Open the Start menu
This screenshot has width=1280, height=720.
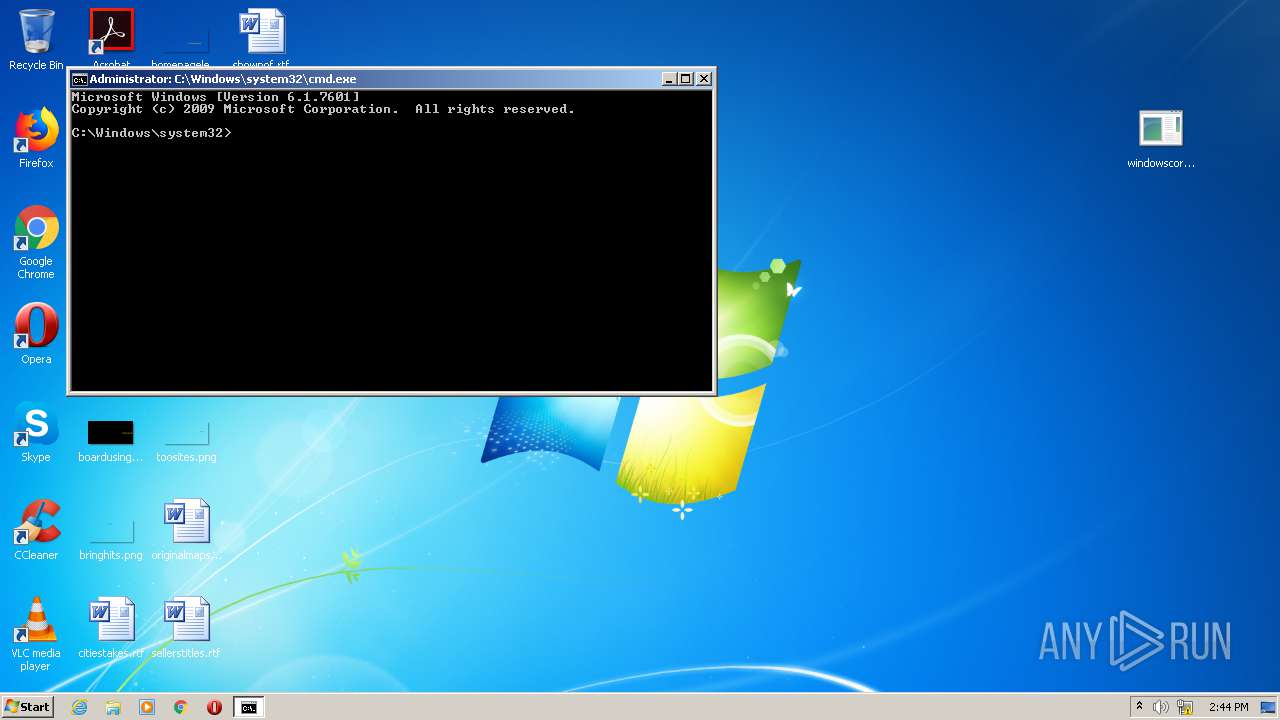point(27,707)
